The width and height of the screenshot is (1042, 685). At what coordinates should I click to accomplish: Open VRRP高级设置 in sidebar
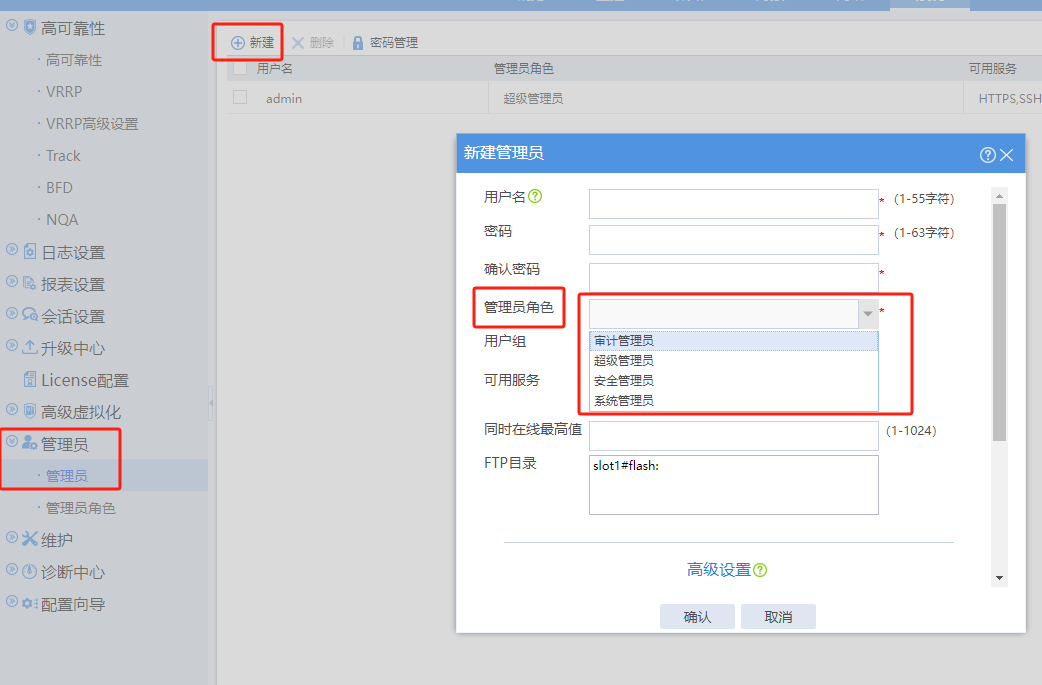pos(92,124)
